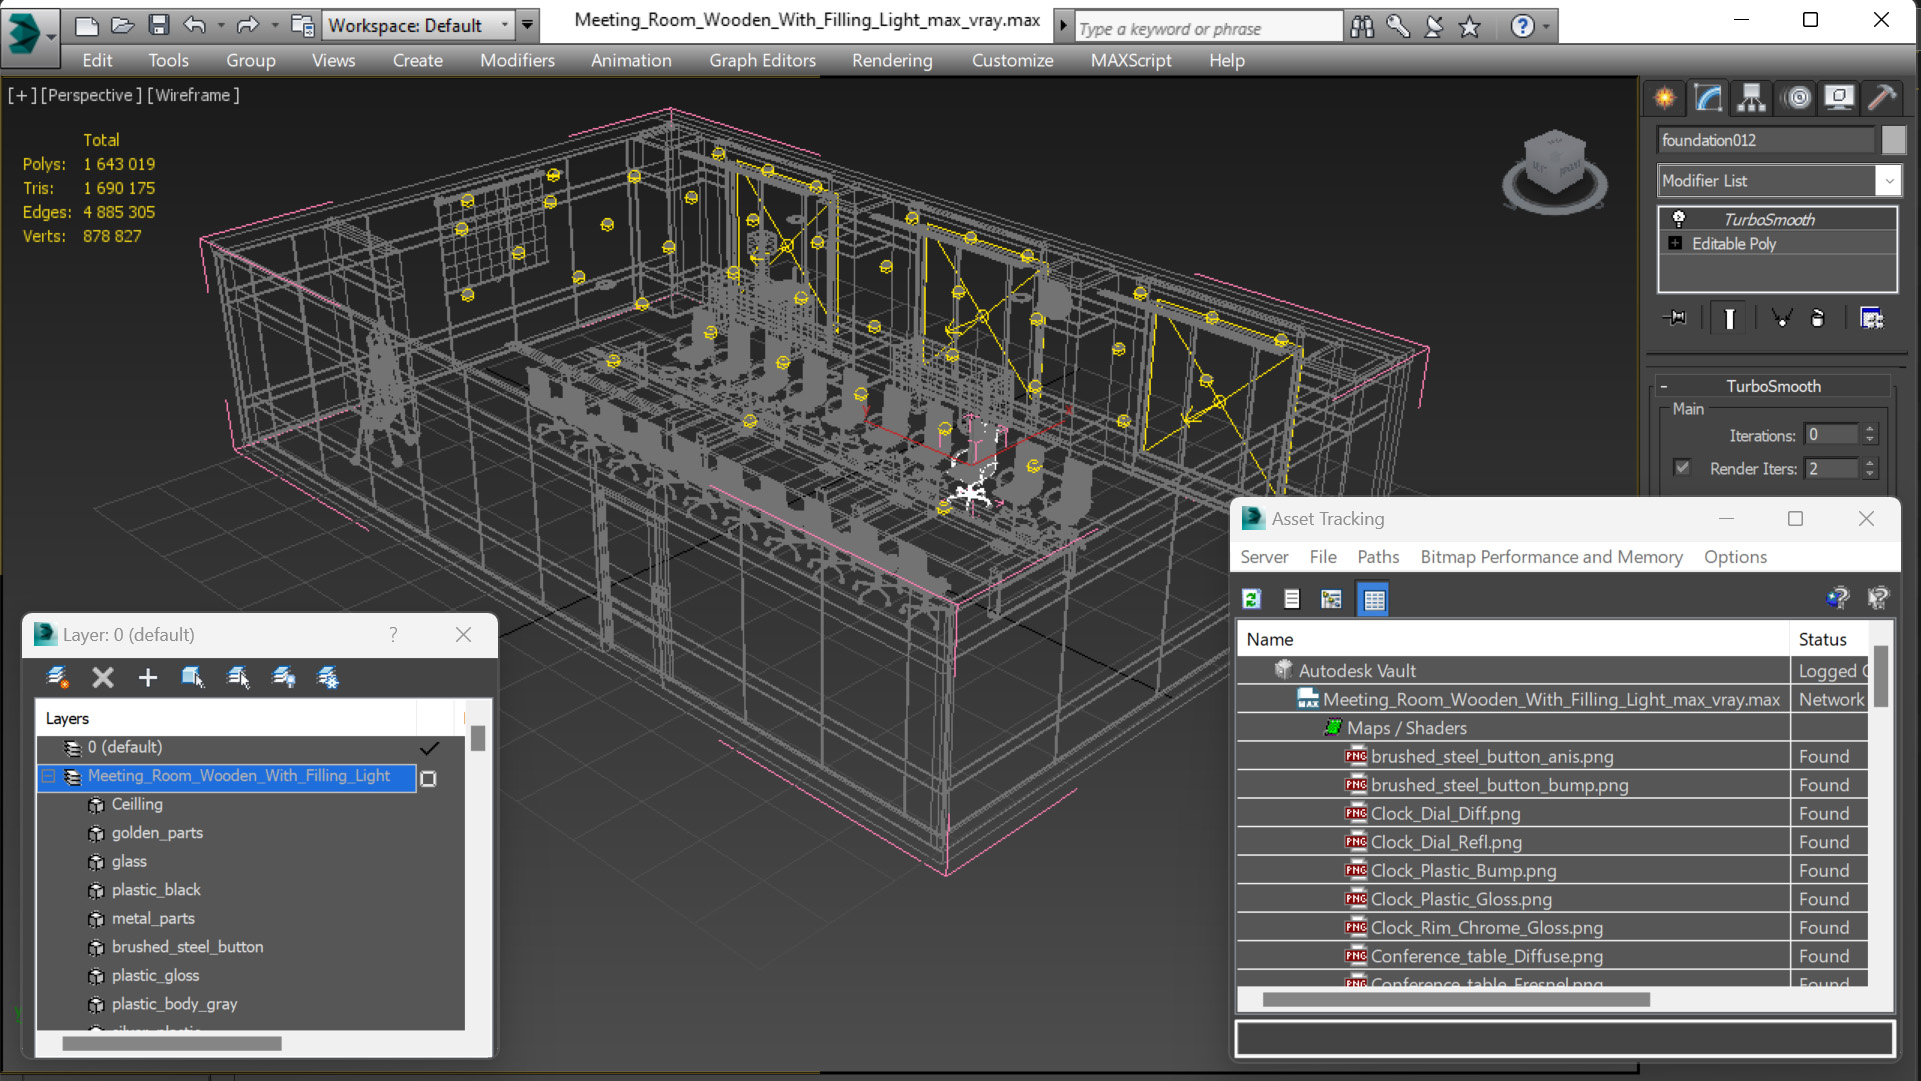Open the undo history dropdown arrow
The image size is (1921, 1081).
220,25
